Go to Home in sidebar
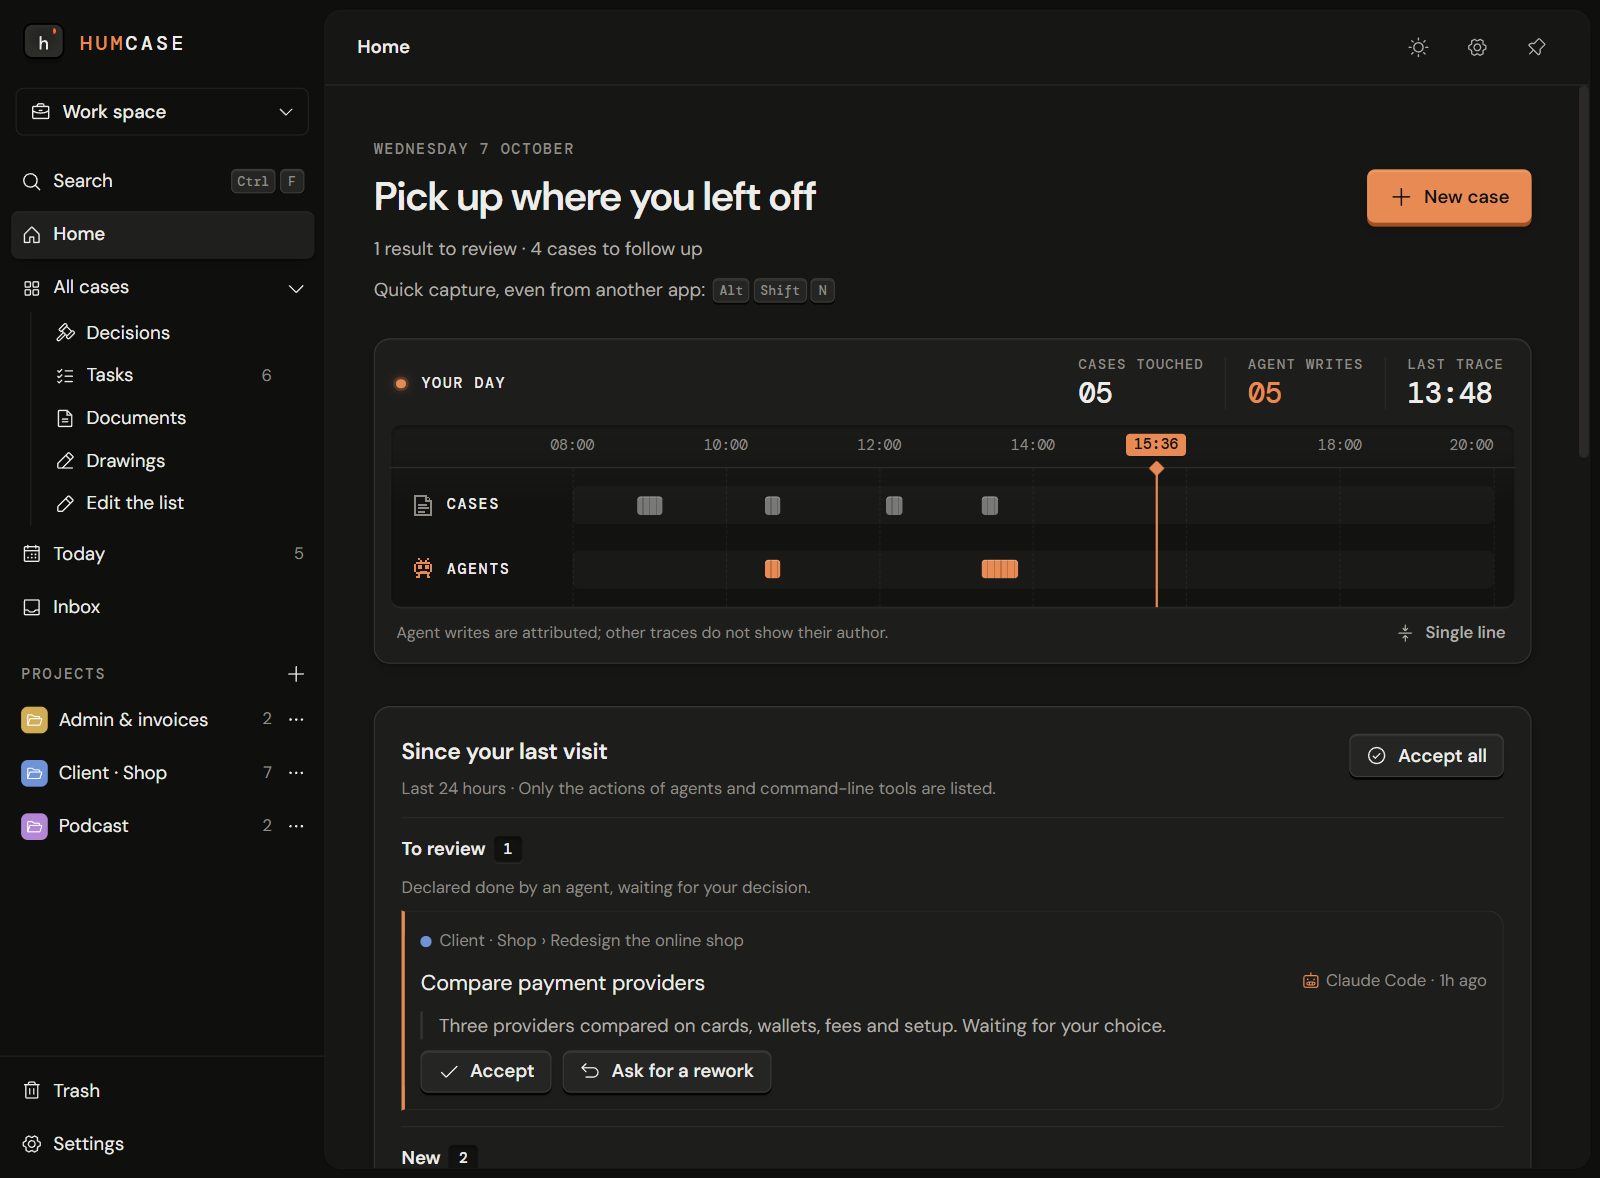1600x1178 pixels. coord(162,234)
